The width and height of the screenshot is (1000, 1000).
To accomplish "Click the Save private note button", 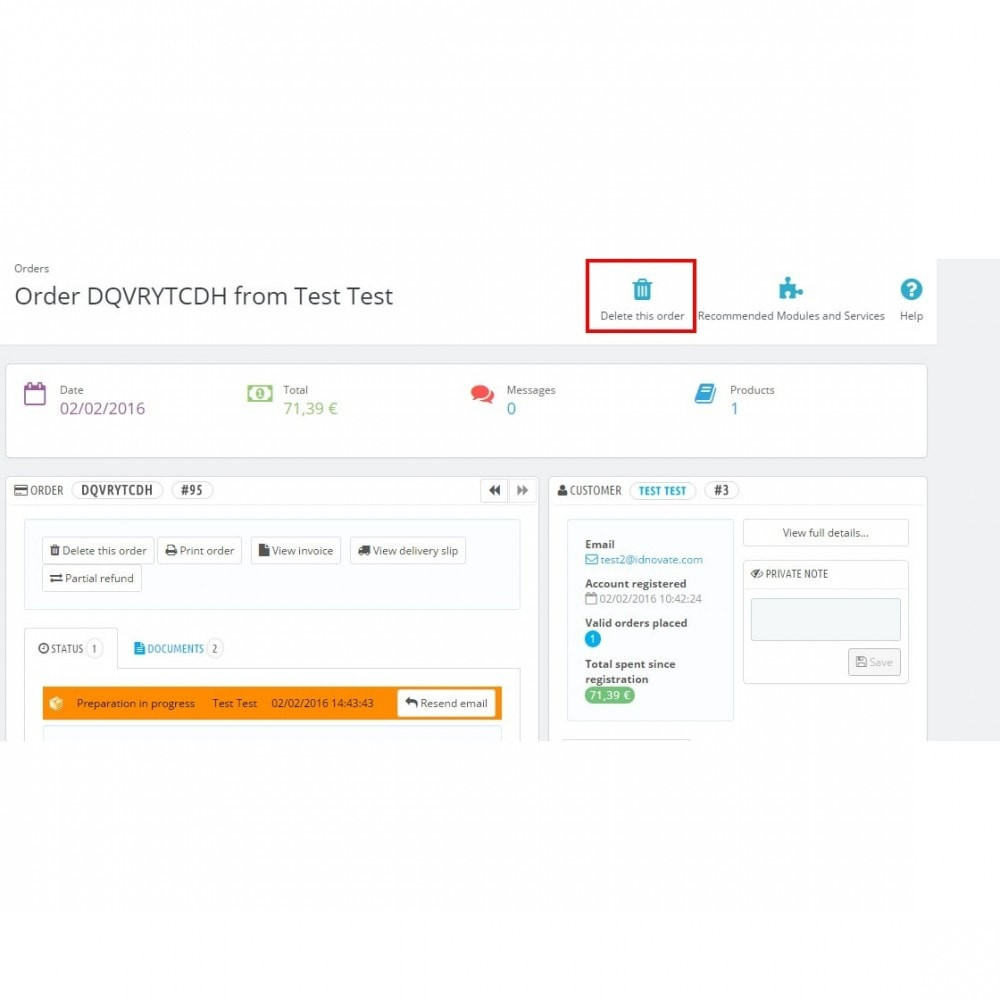I will [x=874, y=662].
